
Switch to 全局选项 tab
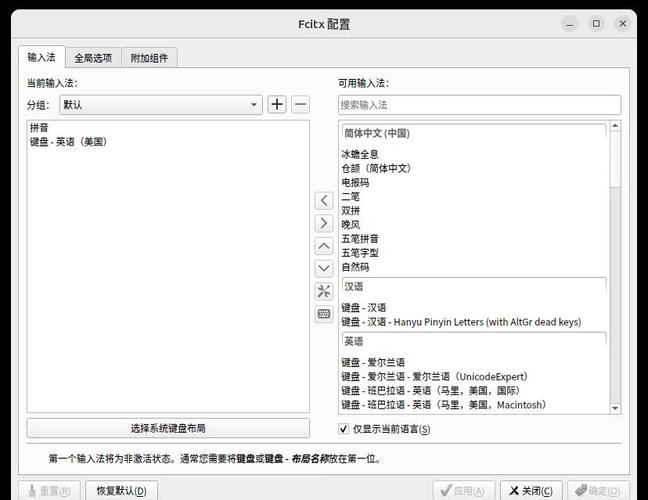[93, 58]
